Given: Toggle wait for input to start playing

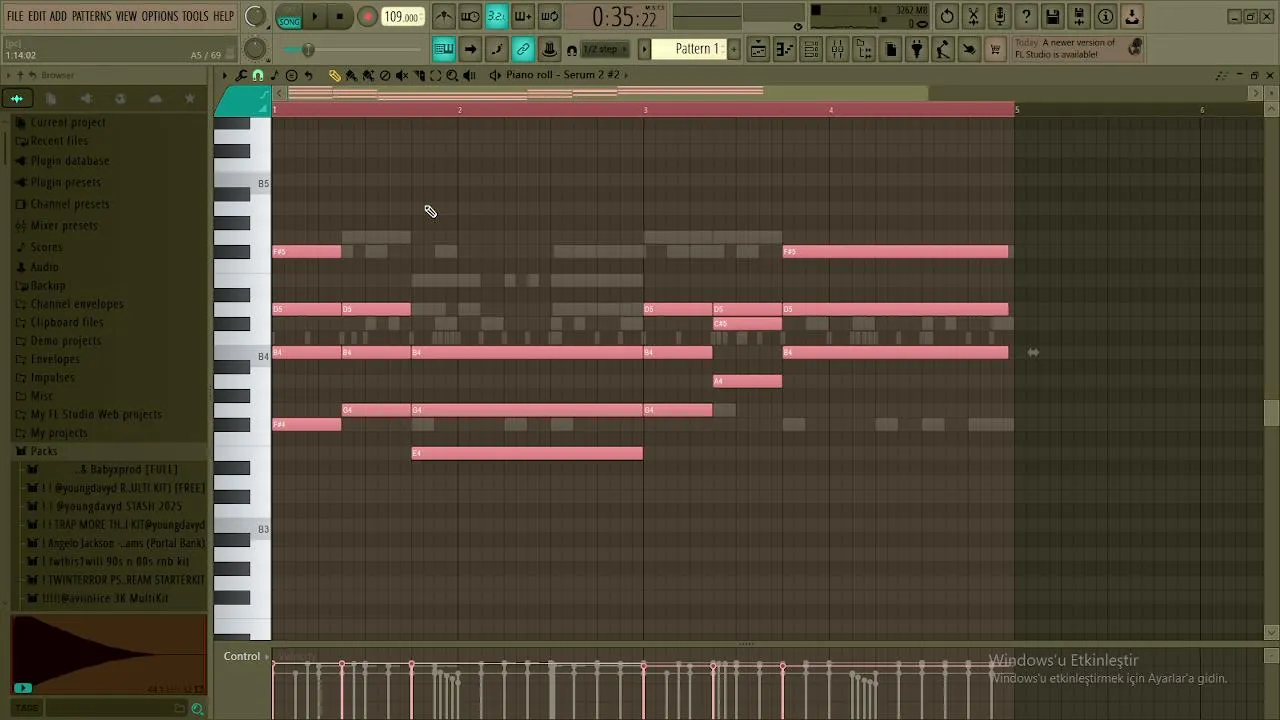Looking at the screenshot, I should (470, 17).
